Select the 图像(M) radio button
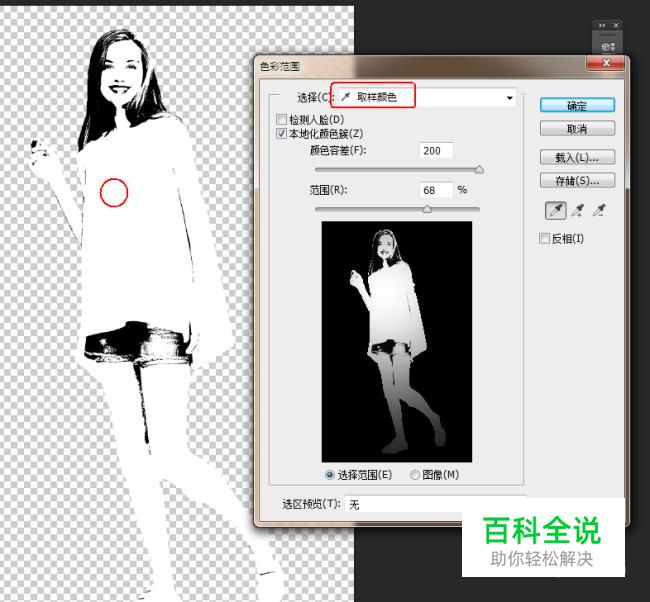Viewport: 650px width, 602px height. pos(415,475)
